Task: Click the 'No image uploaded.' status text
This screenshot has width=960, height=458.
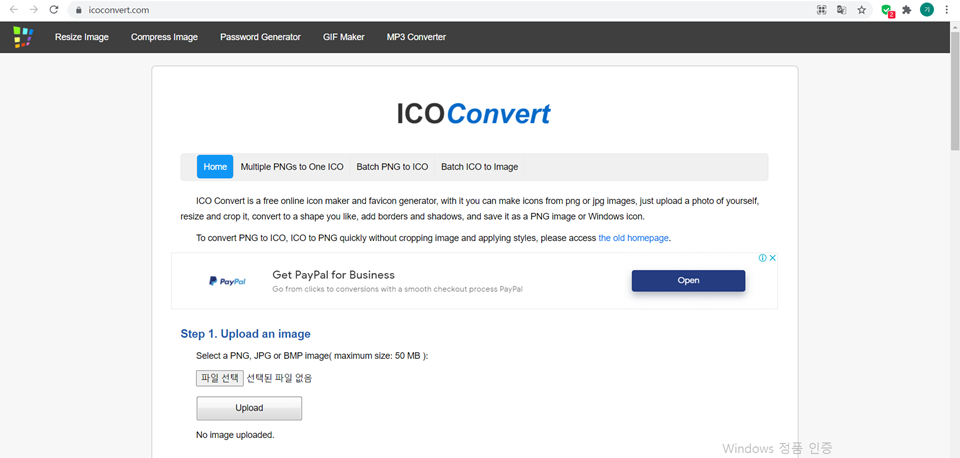Action: pyautogui.click(x=235, y=435)
